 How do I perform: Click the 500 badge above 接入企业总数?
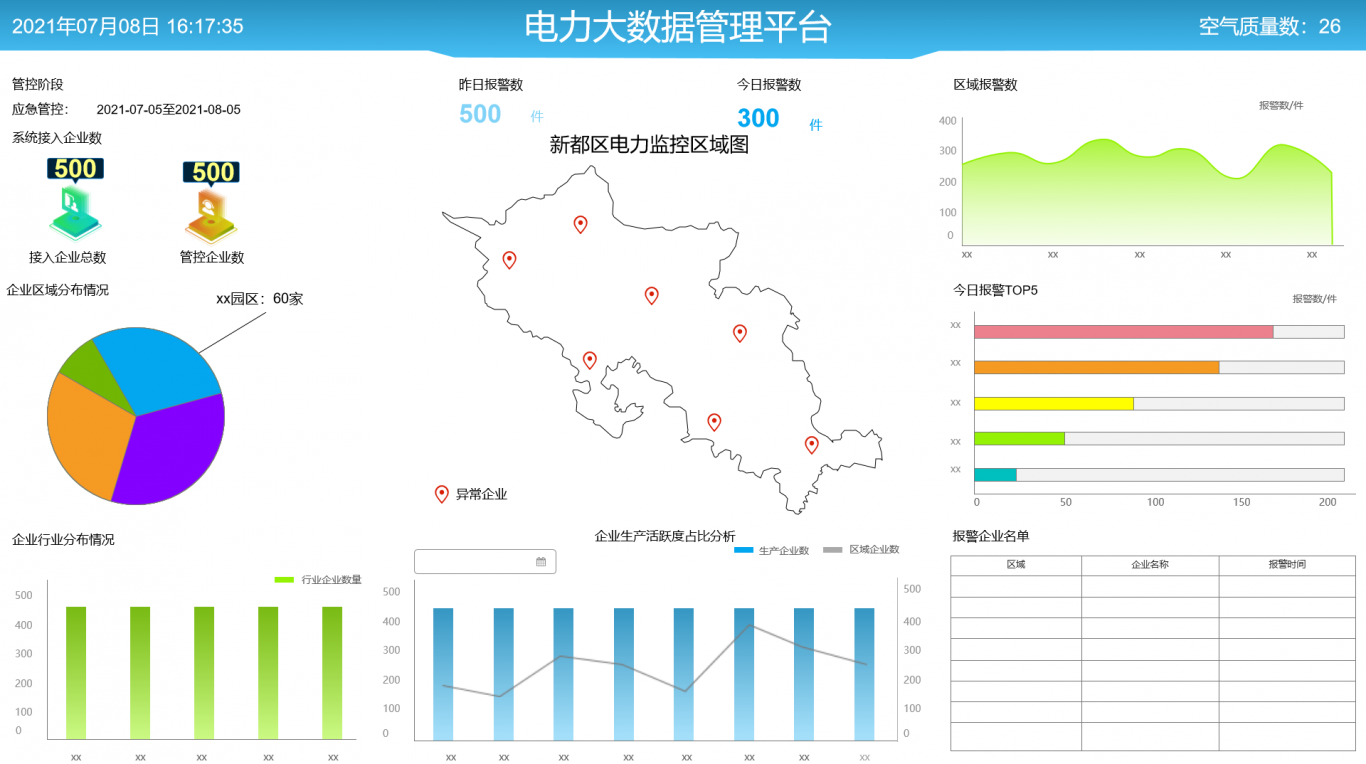(x=75, y=169)
